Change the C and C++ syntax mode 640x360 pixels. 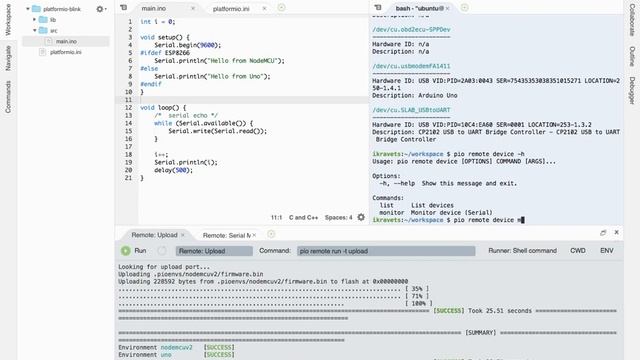303,218
